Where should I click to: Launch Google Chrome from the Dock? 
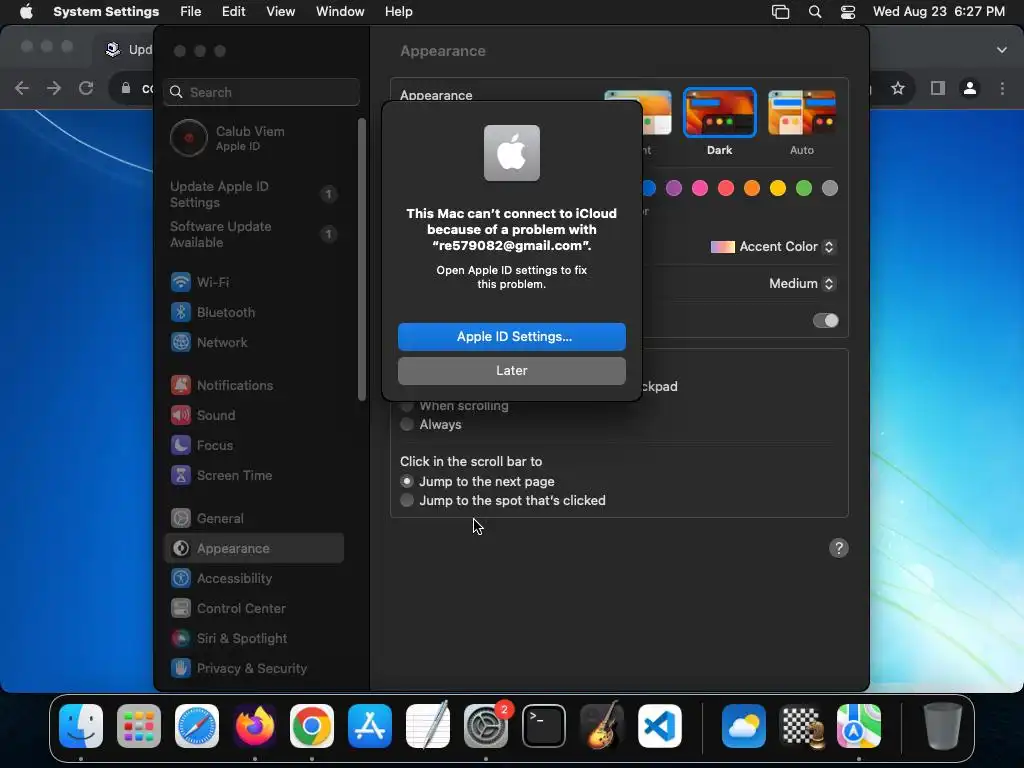[x=312, y=726]
